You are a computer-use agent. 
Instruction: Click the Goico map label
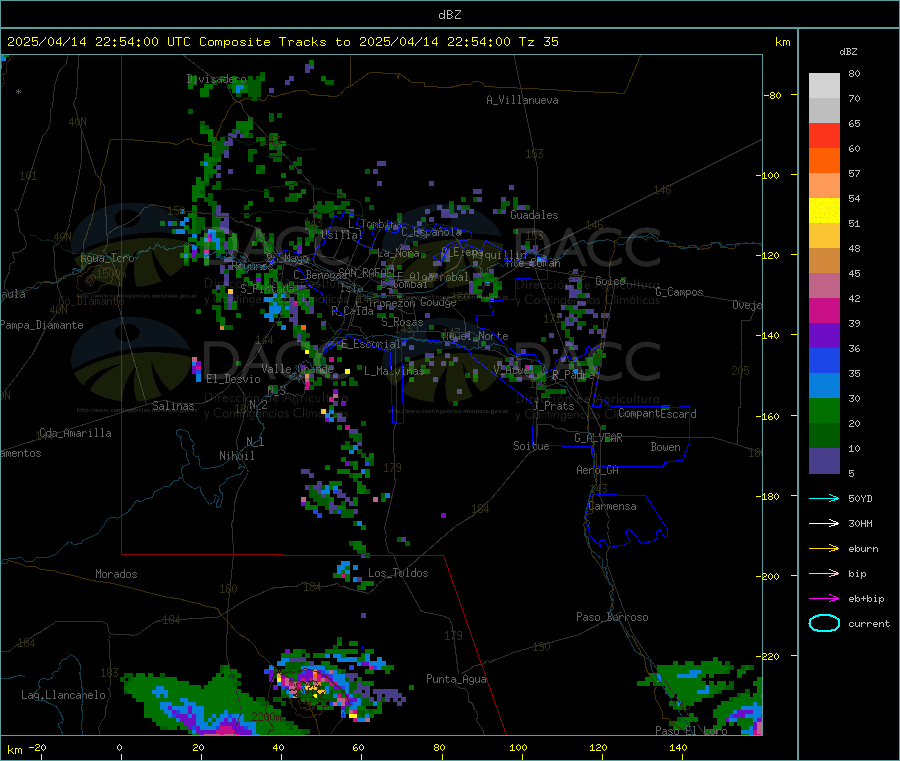[610, 281]
